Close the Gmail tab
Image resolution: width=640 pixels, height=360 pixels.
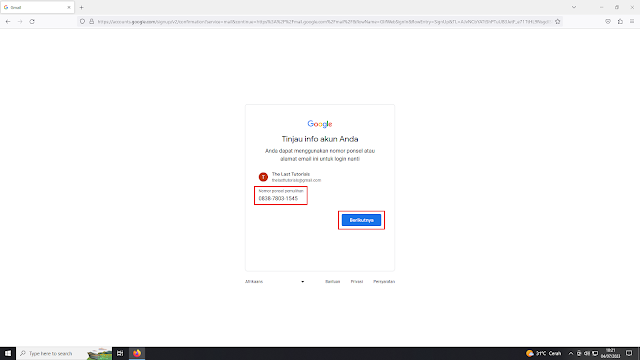coord(69,7)
